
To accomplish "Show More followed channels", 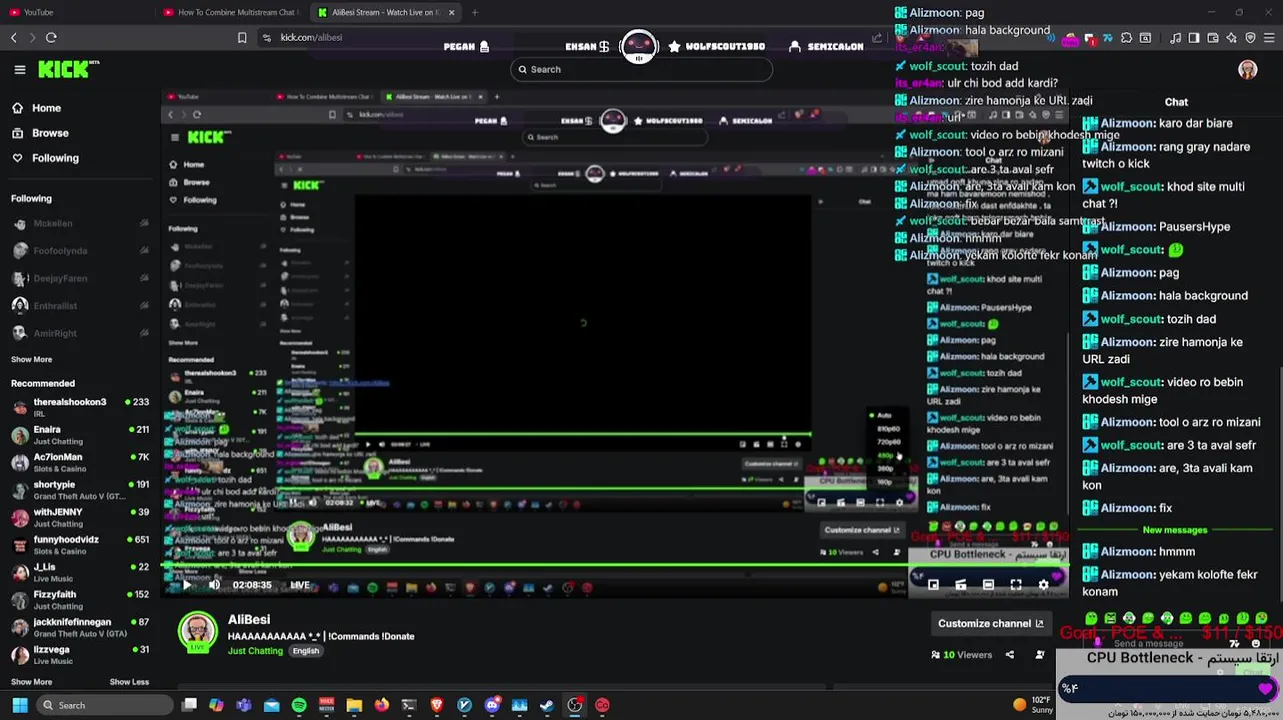I will coord(31,359).
